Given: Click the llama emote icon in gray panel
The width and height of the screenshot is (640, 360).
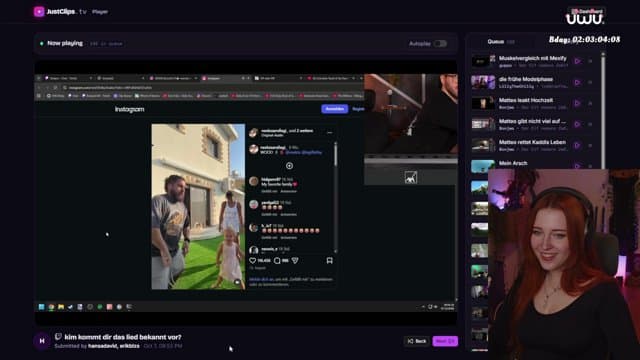Looking at the screenshot, I should click(x=411, y=177).
